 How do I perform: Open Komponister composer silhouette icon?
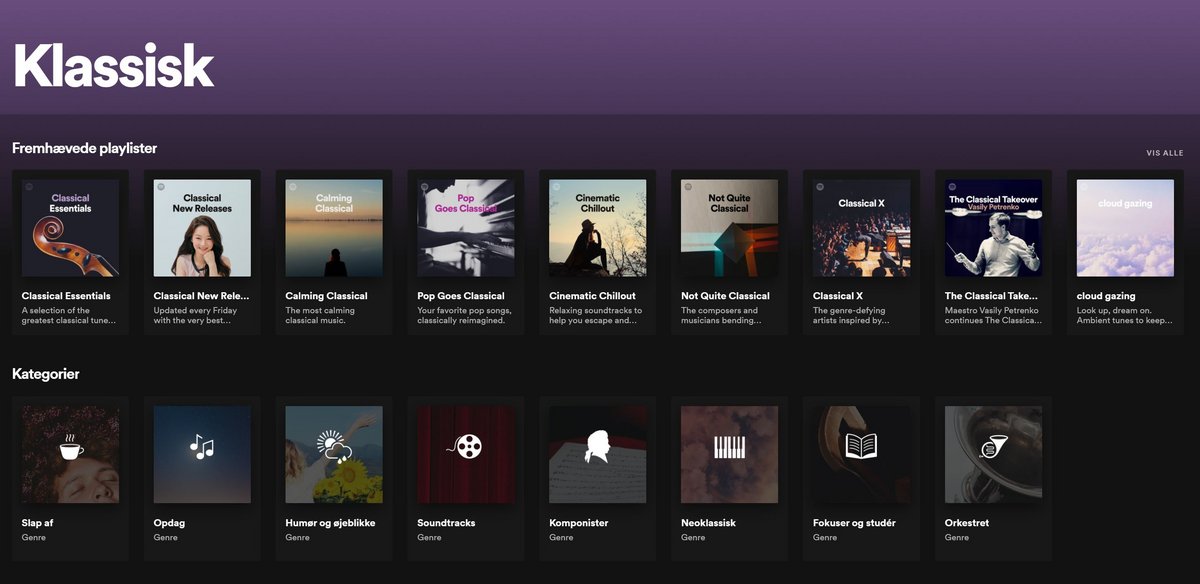coord(598,447)
